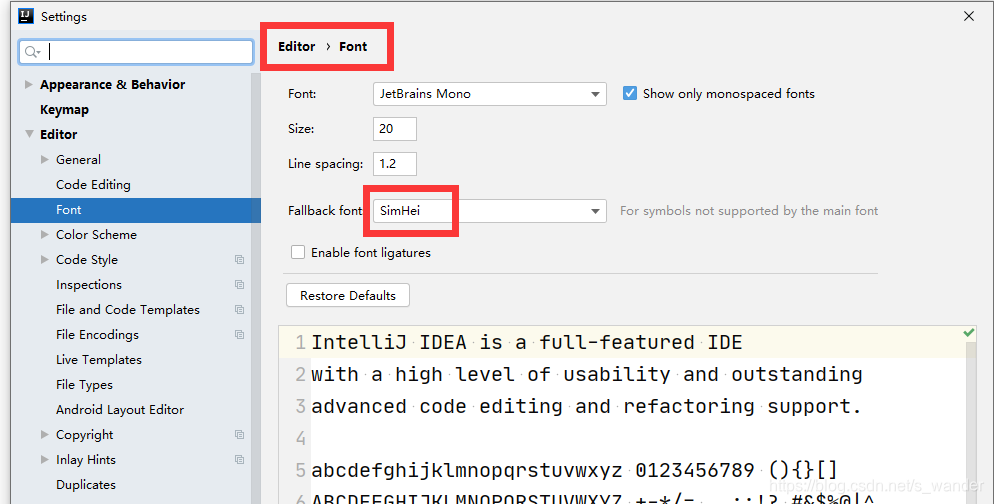Click the 'Line spacing:' label
994x504 pixels.
[x=325, y=164]
